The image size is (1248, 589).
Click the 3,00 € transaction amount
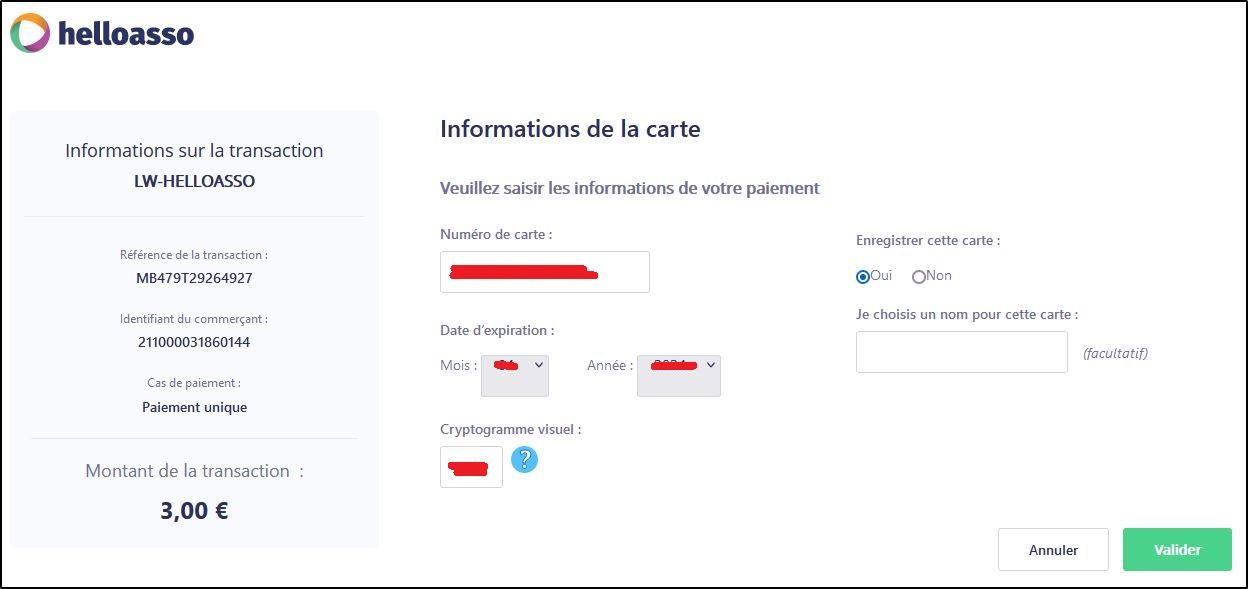pyautogui.click(x=194, y=511)
